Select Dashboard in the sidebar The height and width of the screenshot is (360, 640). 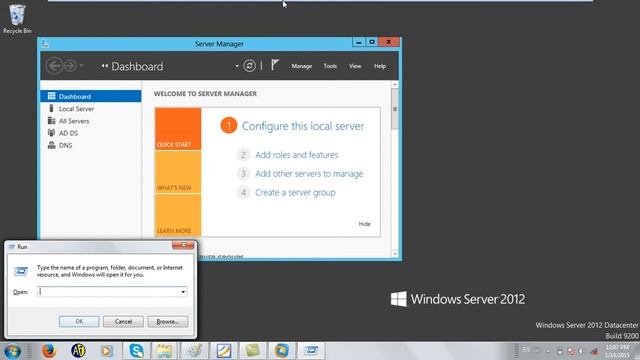click(x=91, y=96)
